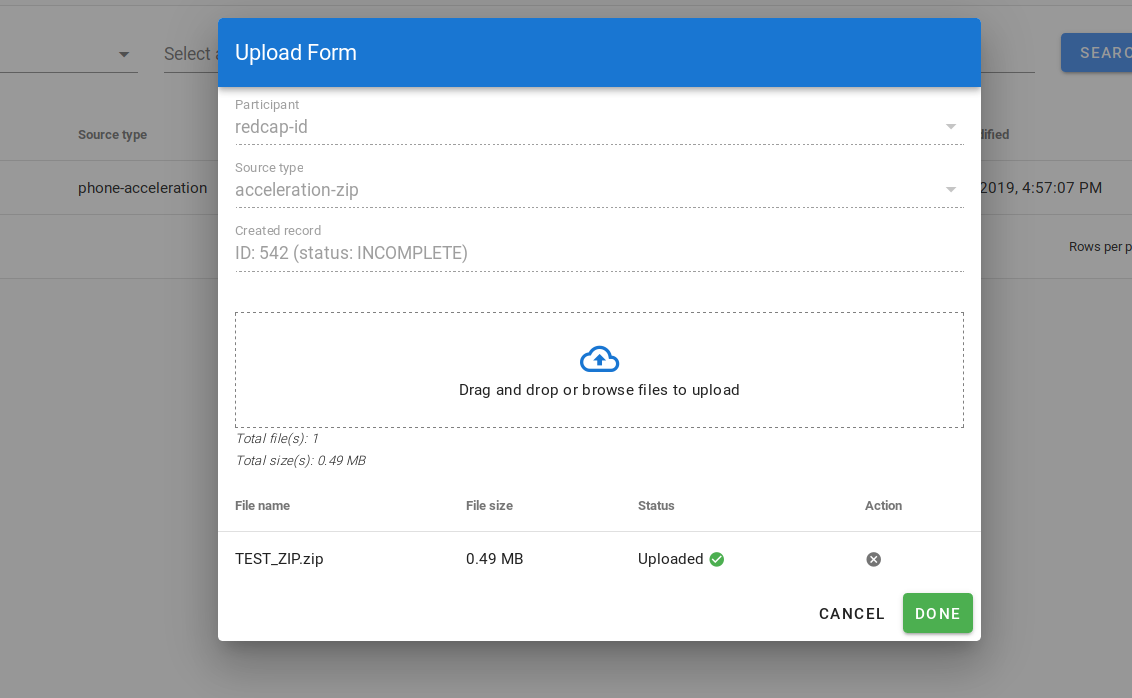Click the Created record field
This screenshot has width=1132, height=698.
click(x=599, y=252)
